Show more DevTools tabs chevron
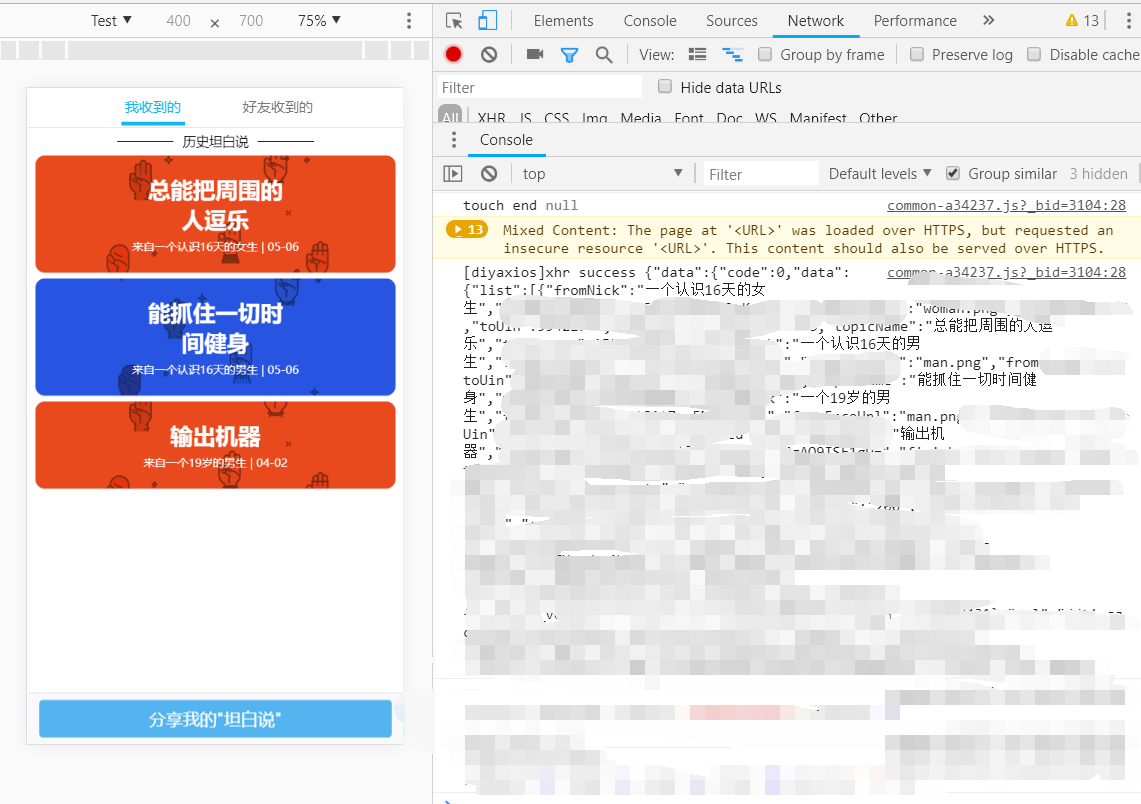 tap(988, 20)
